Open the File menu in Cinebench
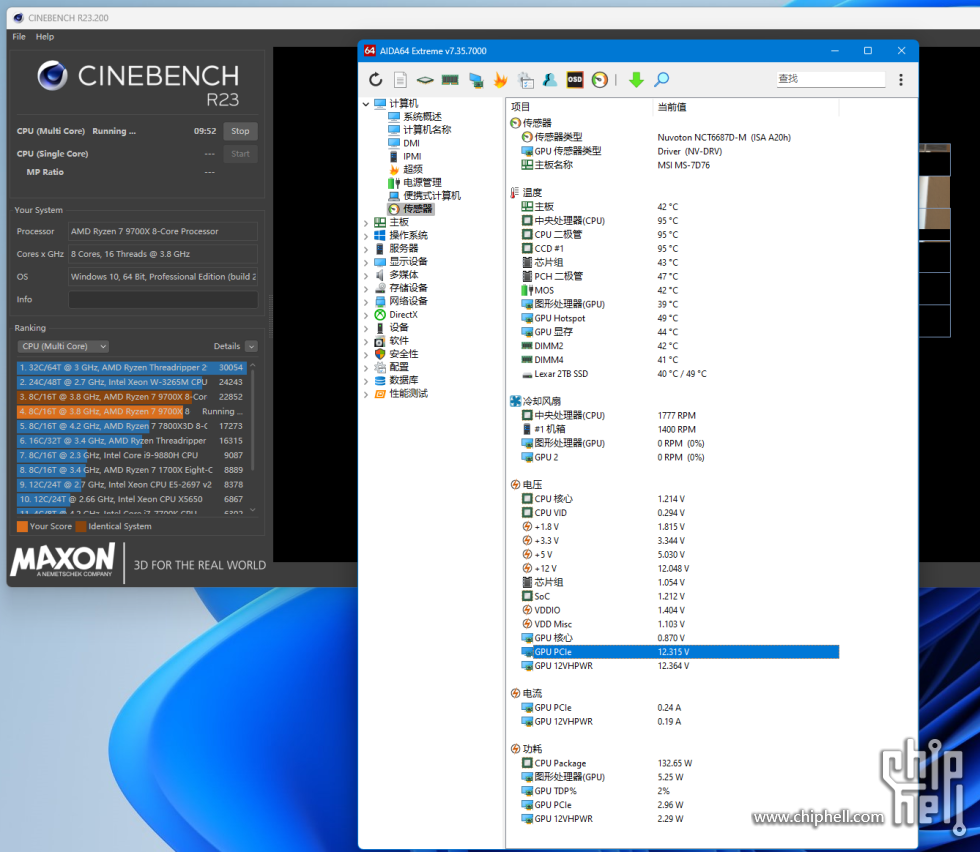Image resolution: width=980 pixels, height=852 pixels. point(19,37)
